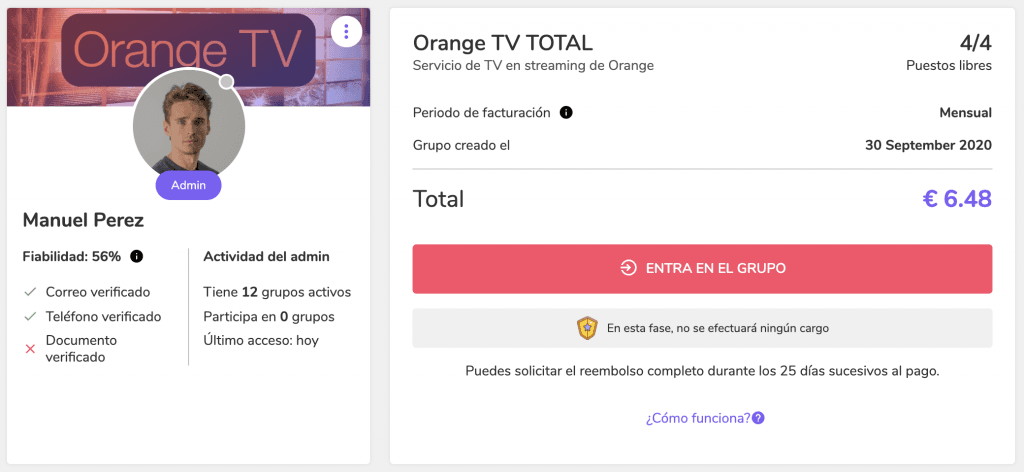The height and width of the screenshot is (472, 1024).
Task: Click Manuel Perez profile photo
Action: coord(189,125)
